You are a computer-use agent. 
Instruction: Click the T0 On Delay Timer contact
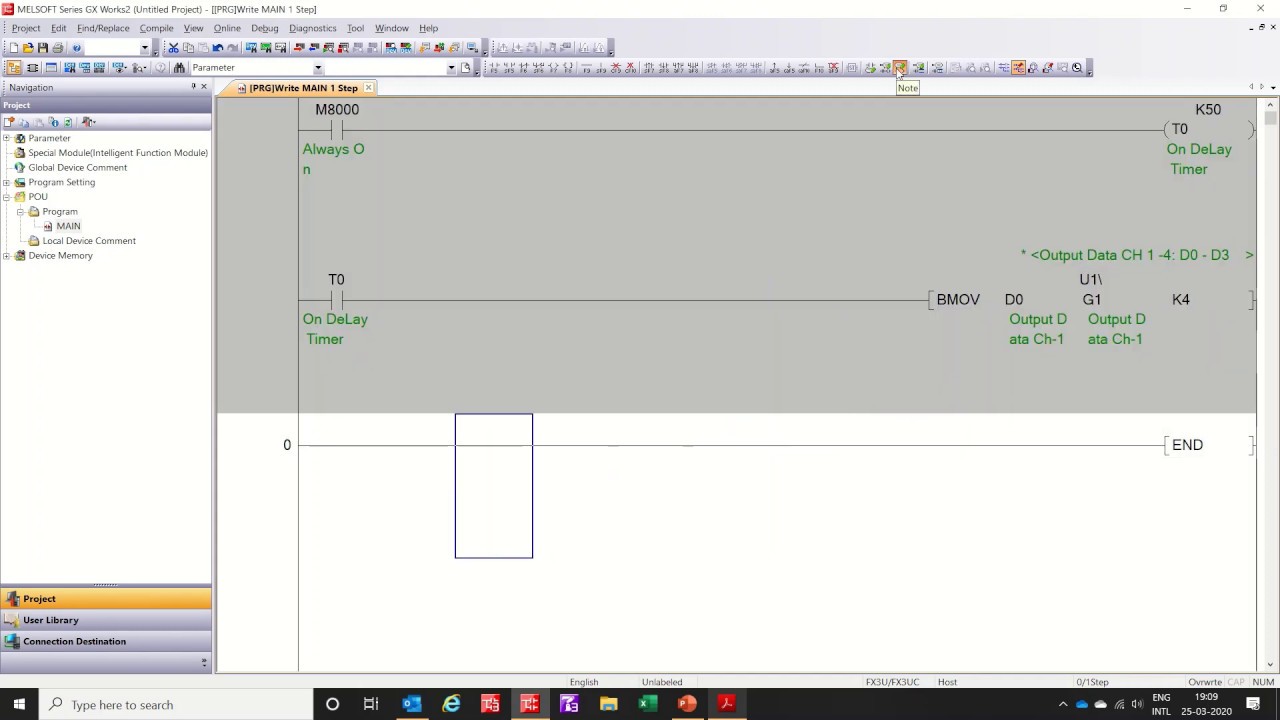[337, 300]
